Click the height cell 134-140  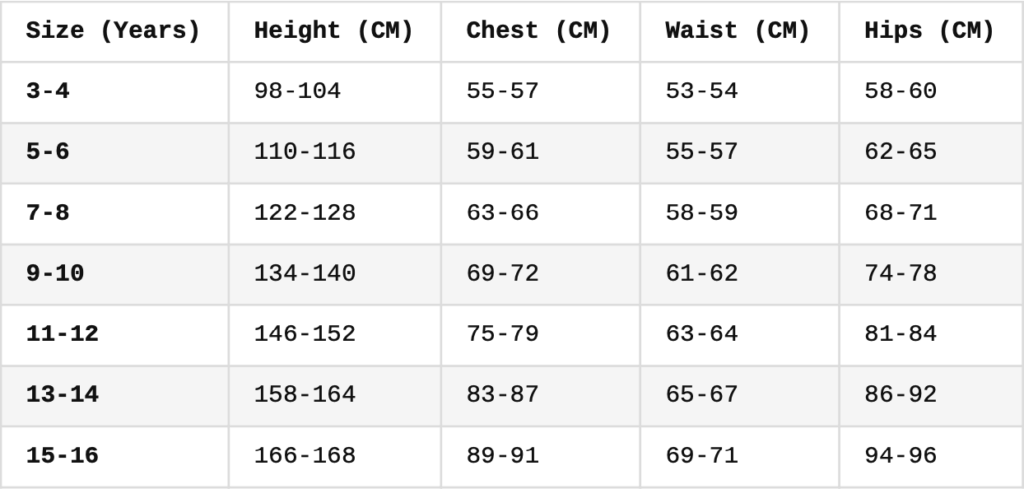coord(305,274)
